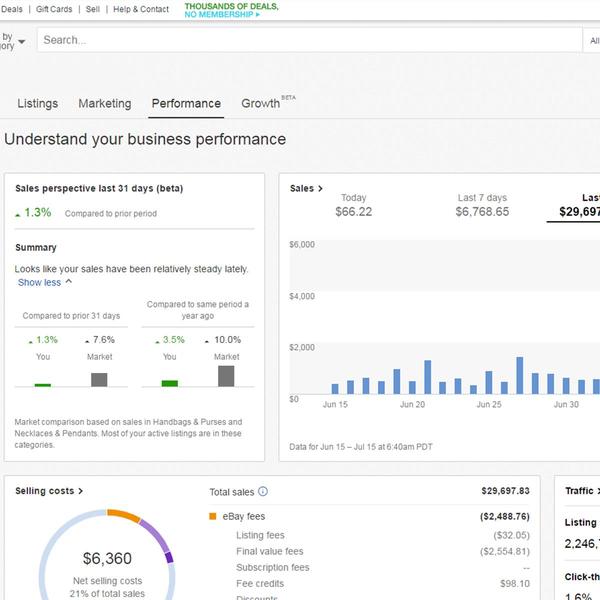Click the eBay fees label
This screenshot has width=600, height=600.
point(244,516)
